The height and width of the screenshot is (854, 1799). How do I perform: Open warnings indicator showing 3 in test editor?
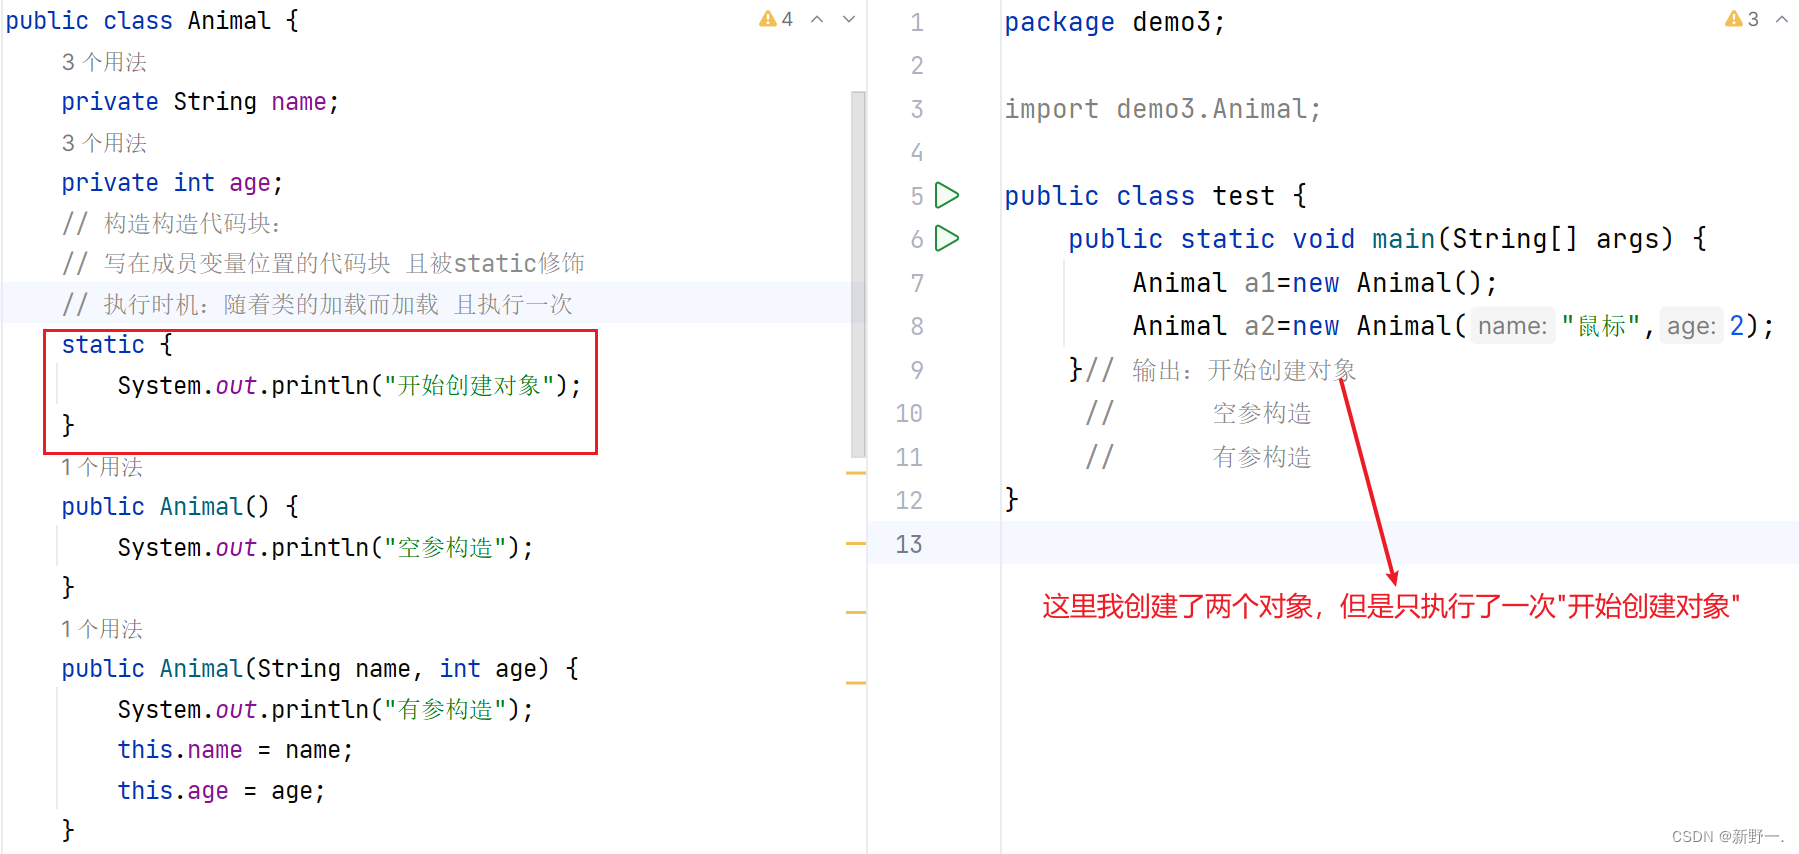tap(1742, 19)
